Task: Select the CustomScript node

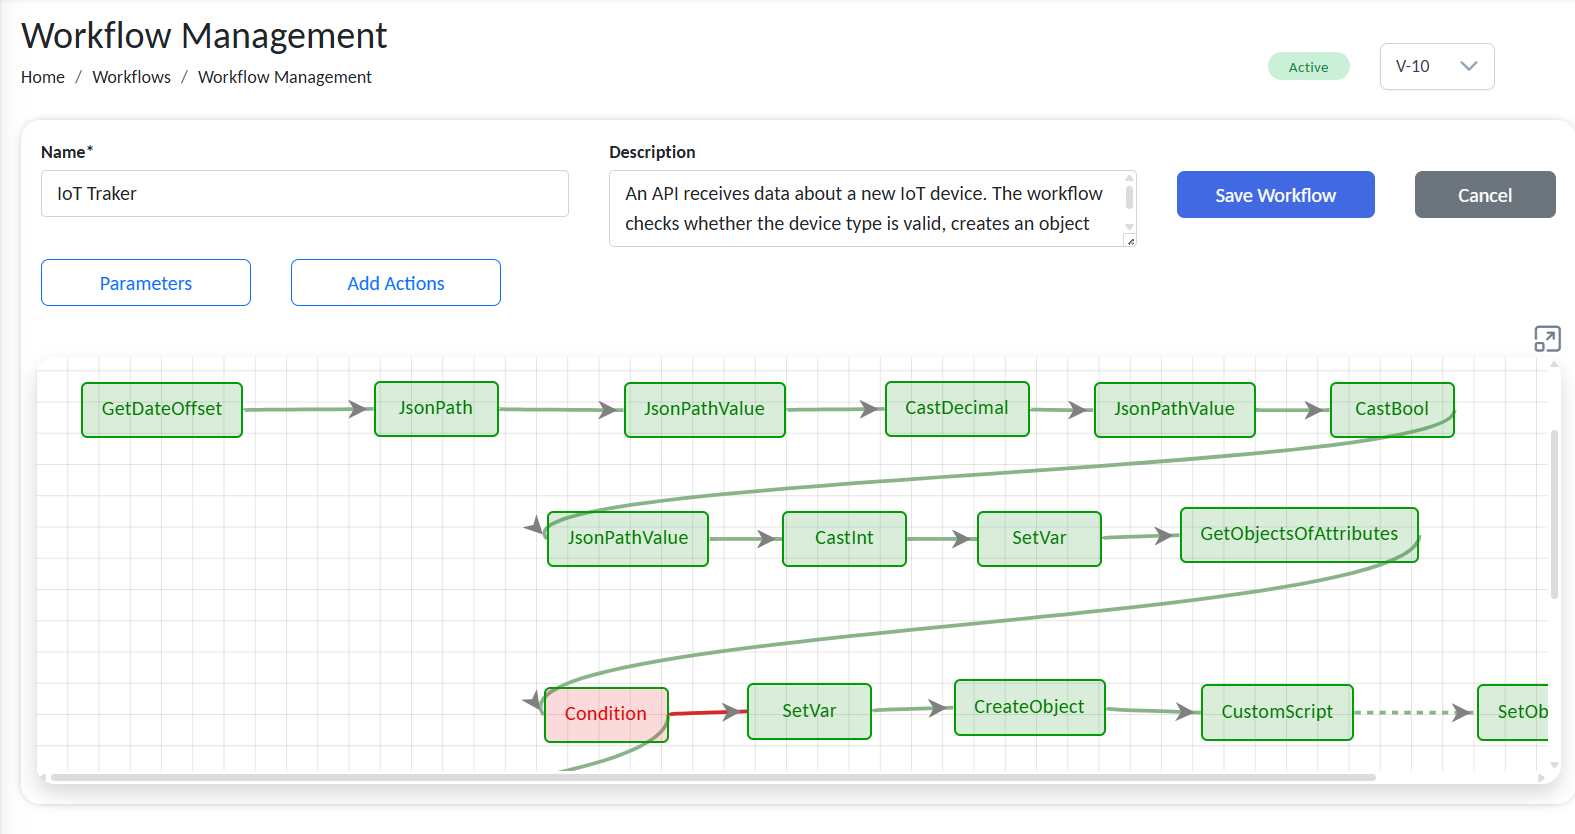Action: (x=1276, y=712)
